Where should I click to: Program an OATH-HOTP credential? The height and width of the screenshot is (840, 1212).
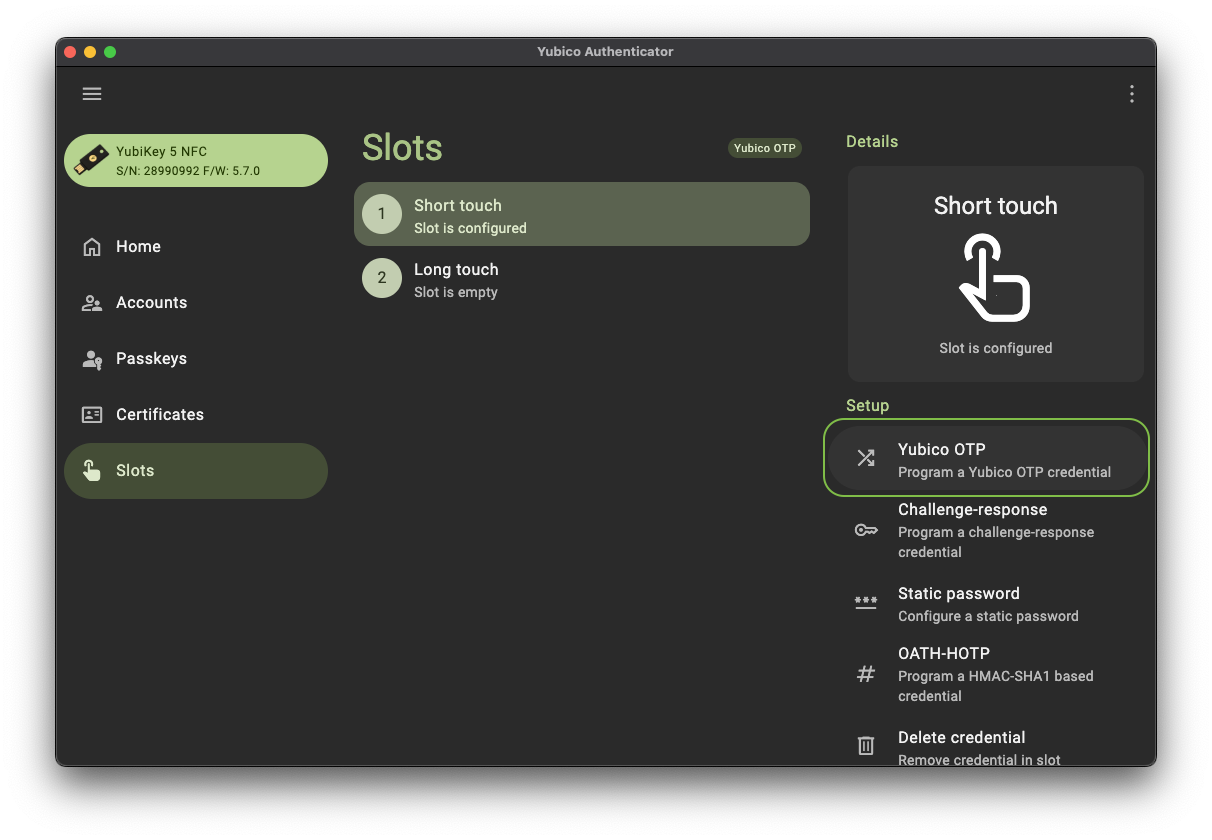pyautogui.click(x=987, y=674)
